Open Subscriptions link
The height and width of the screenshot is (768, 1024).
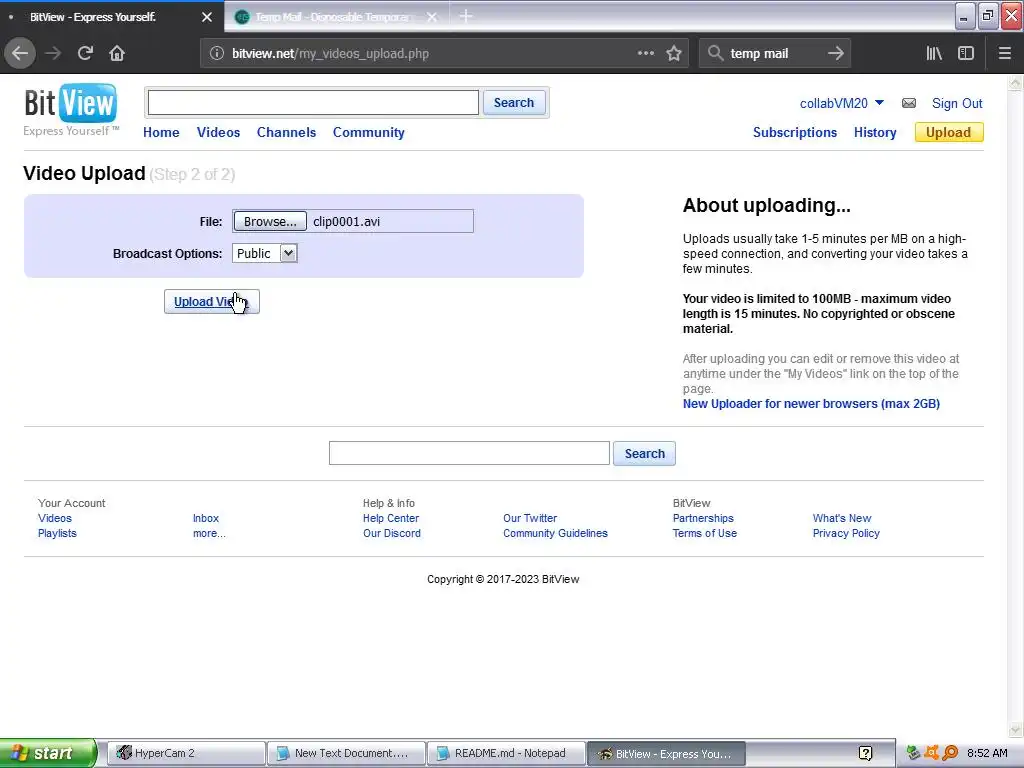point(795,132)
